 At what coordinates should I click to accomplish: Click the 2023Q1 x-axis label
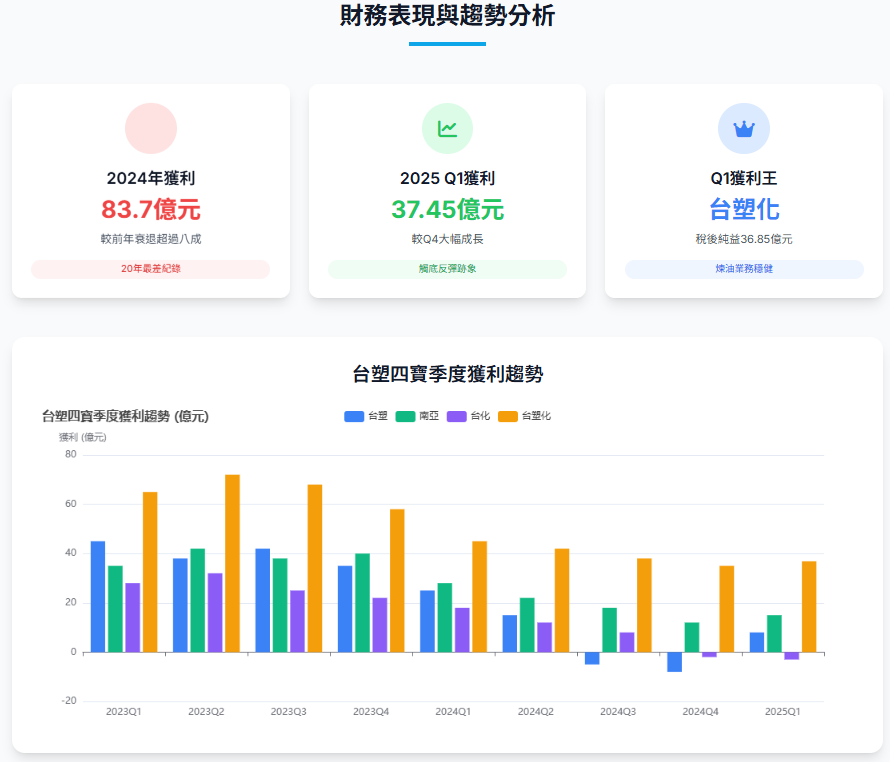124,712
